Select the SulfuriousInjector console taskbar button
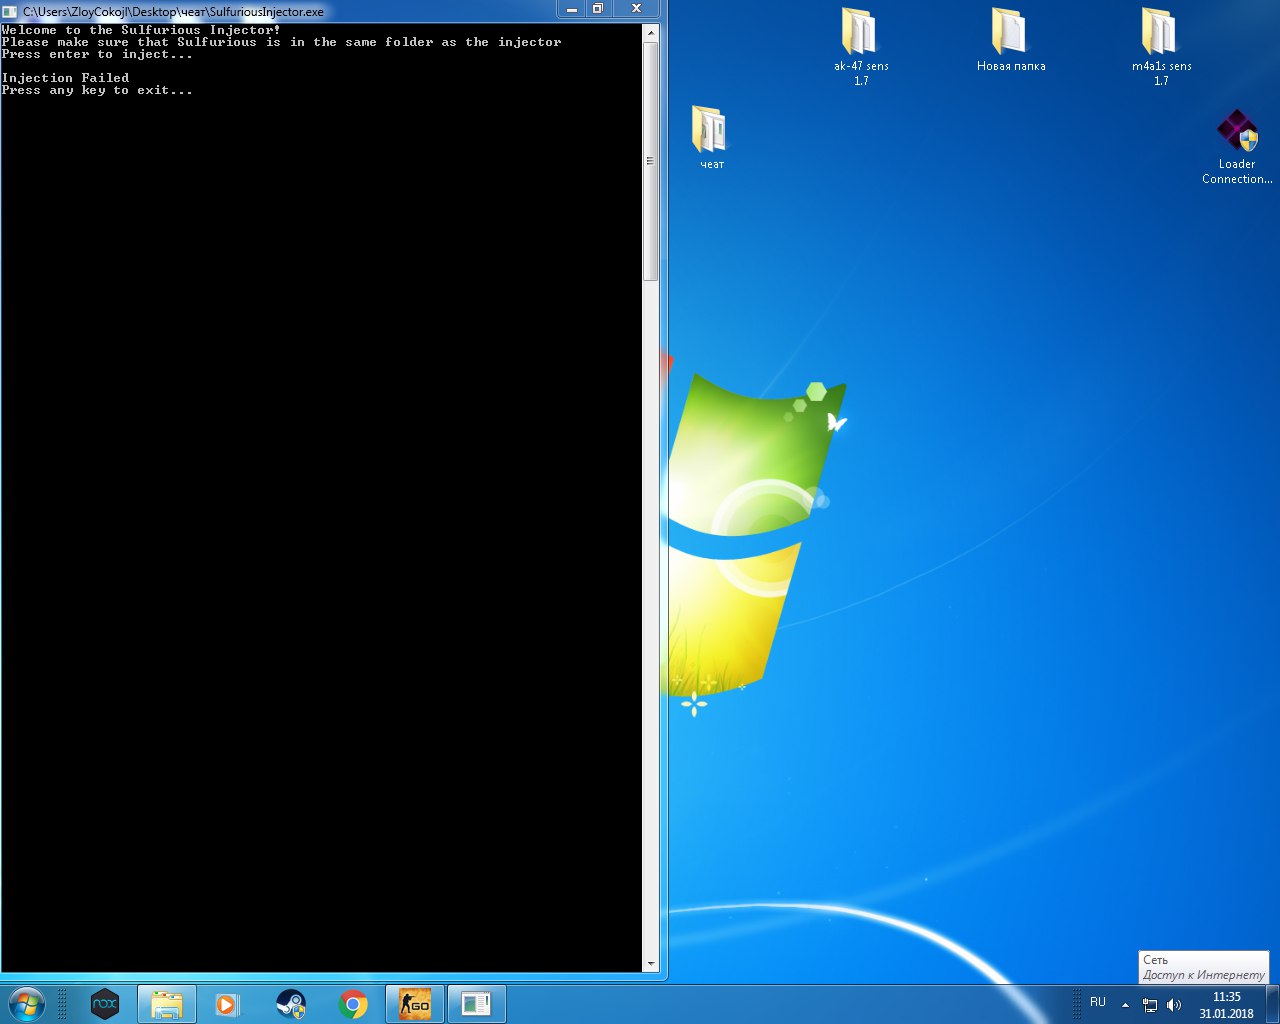The image size is (1280, 1024). click(477, 1004)
